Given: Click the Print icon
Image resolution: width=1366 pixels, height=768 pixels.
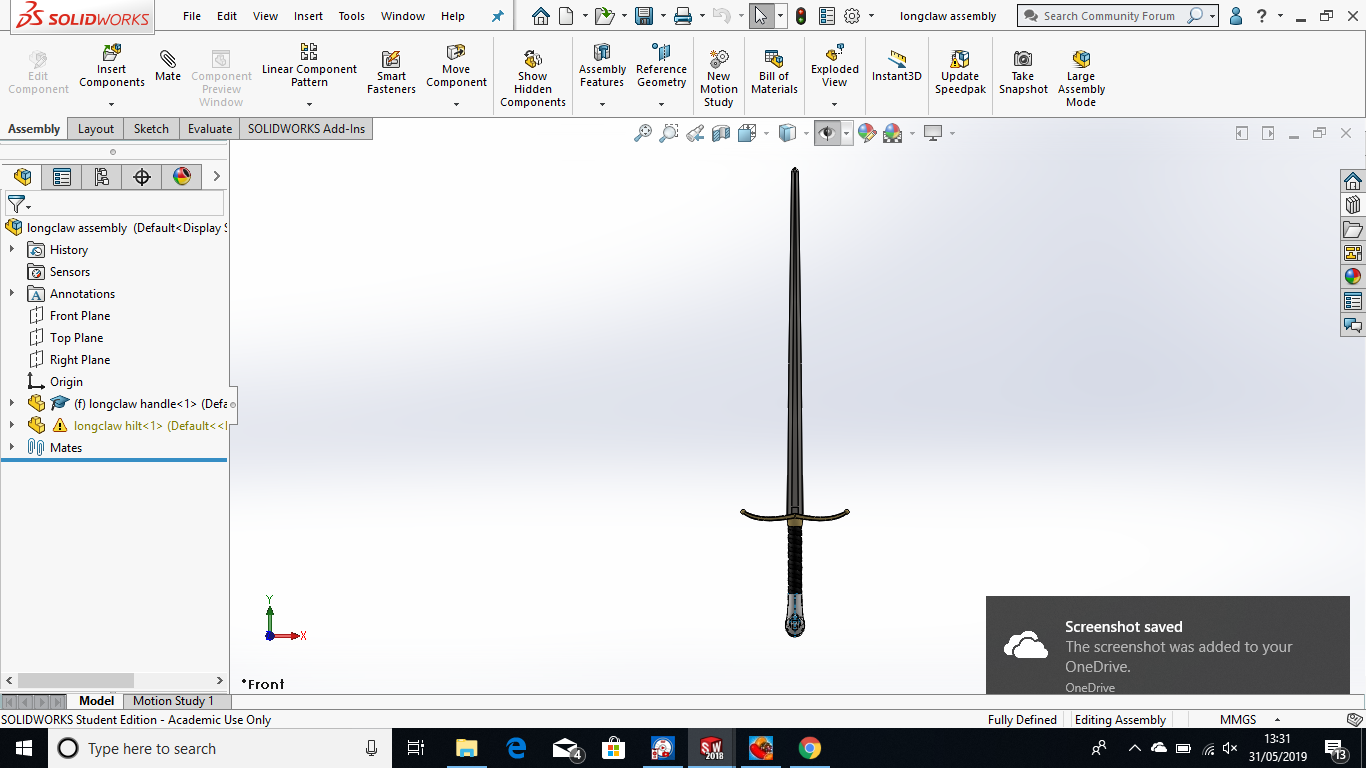Looking at the screenshot, I should [x=682, y=16].
